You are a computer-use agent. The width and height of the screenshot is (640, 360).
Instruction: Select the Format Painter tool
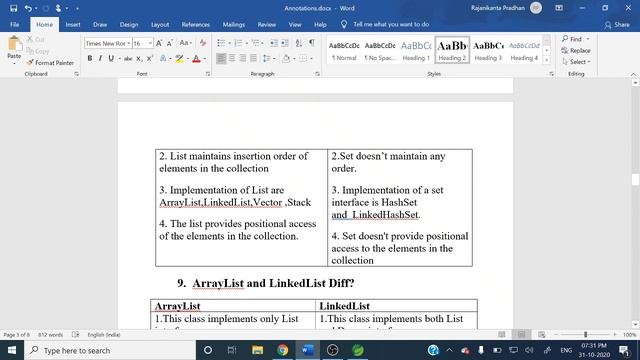point(50,63)
